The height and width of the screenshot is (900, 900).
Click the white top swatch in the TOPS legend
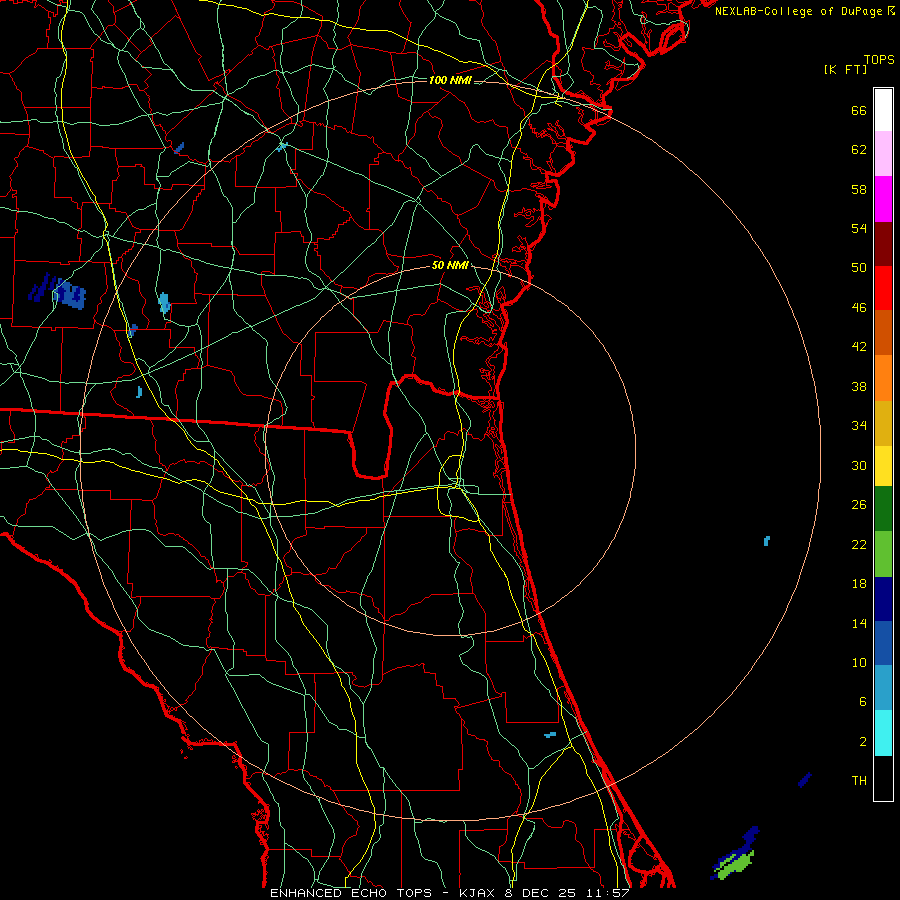coord(883,110)
